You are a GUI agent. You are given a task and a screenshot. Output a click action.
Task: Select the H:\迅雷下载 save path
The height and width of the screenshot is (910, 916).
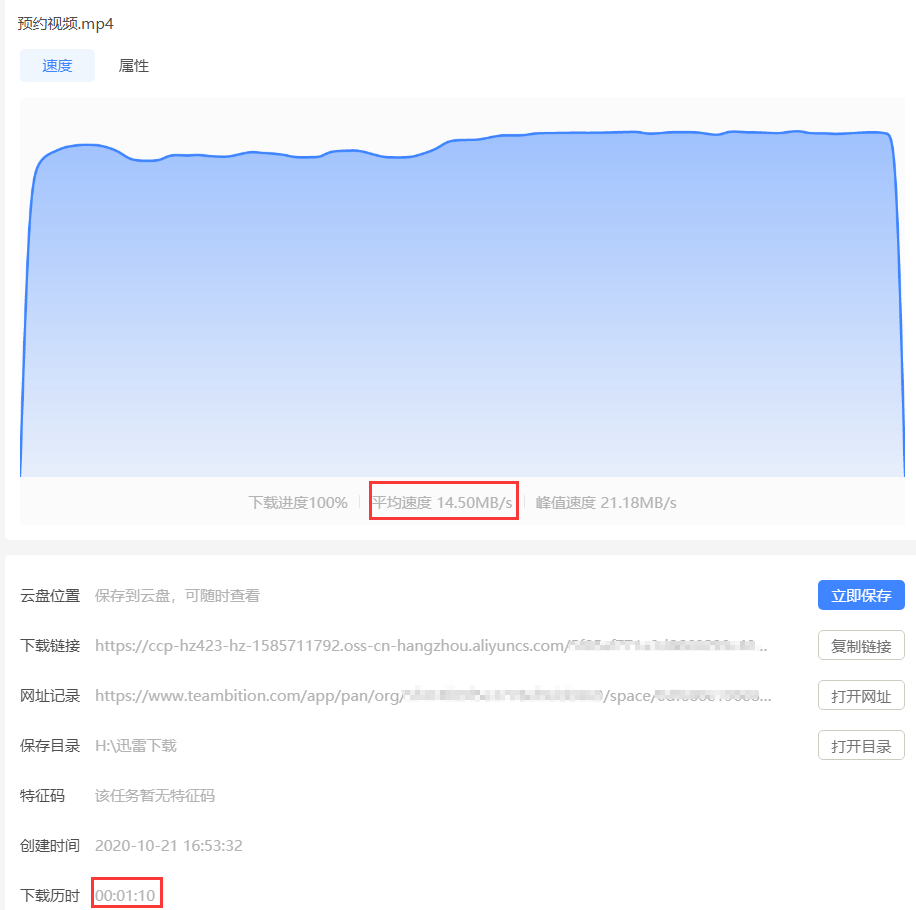pos(136,746)
